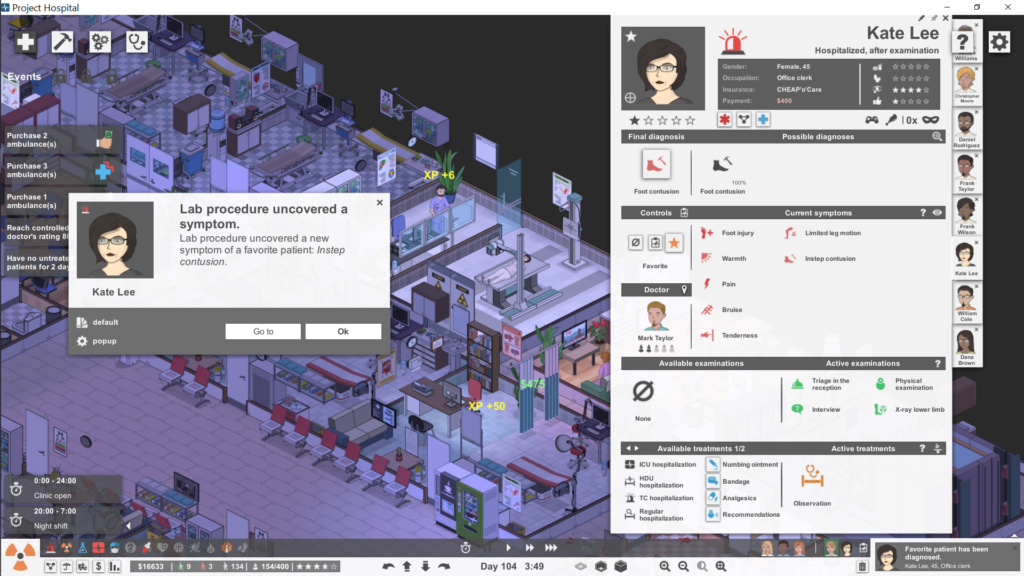Set fastest triple-arrow game speed
Viewport: 1024px width, 576px height.
tap(551, 548)
